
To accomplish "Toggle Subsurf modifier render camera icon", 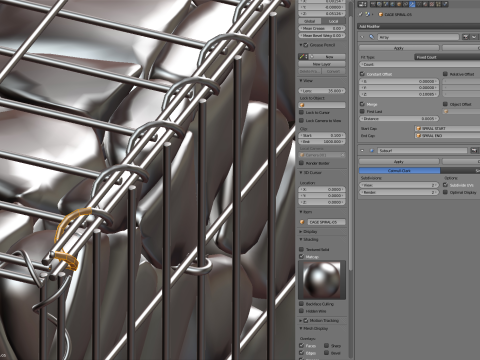I will tap(474, 151).
